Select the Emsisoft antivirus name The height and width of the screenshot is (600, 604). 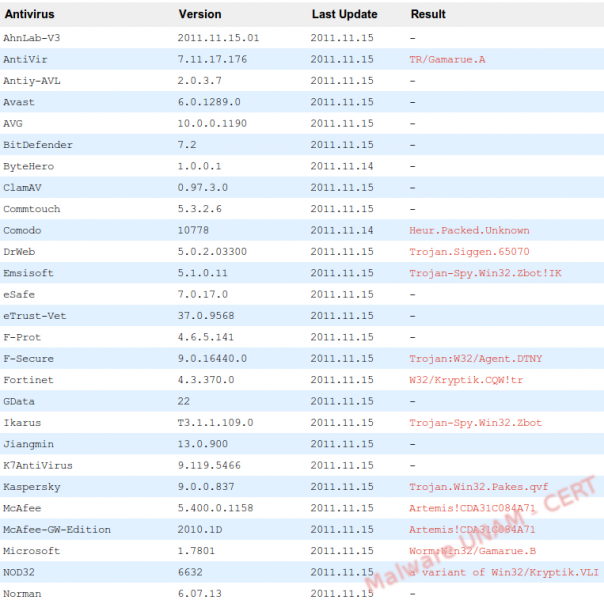pos(29,273)
